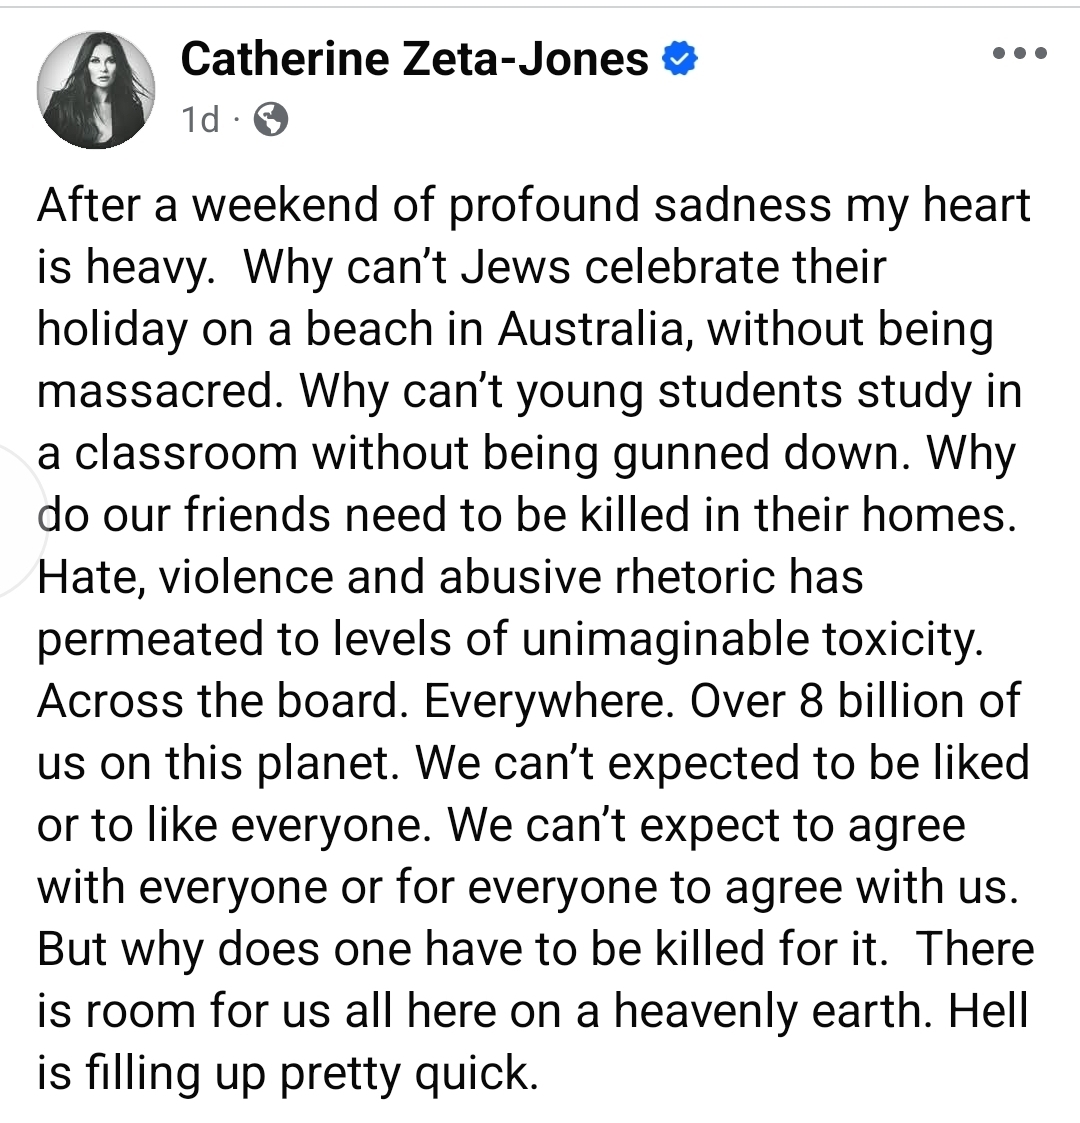Click the word "Australia" in the post

591,329
